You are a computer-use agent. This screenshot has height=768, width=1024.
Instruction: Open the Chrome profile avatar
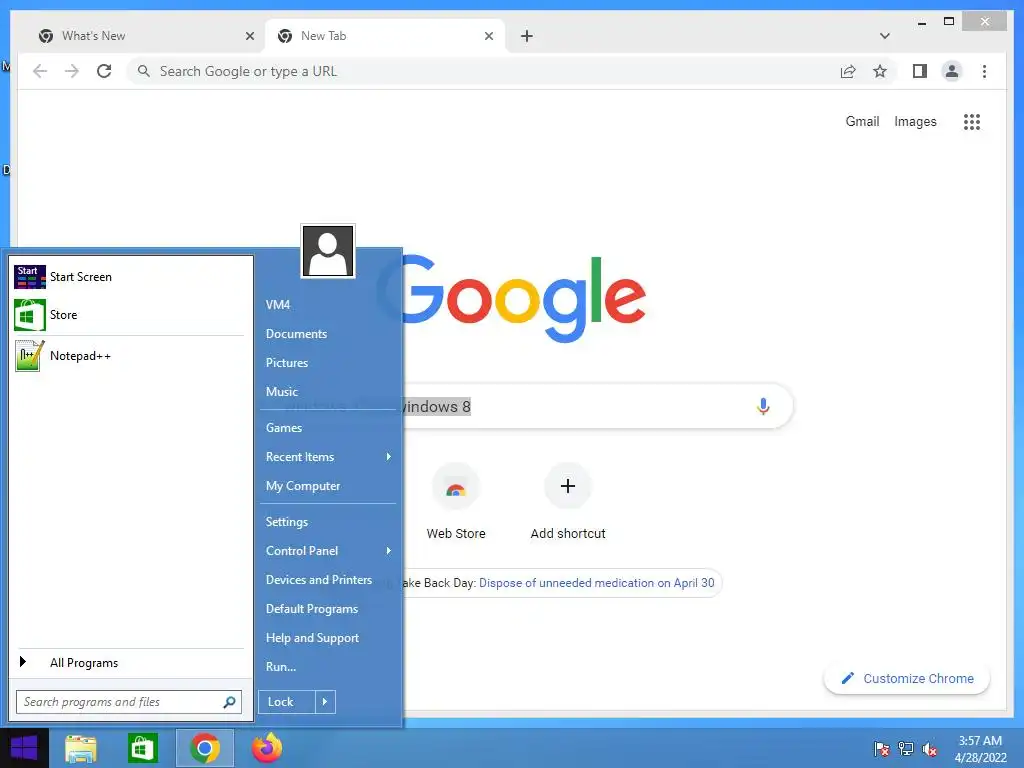coord(952,71)
